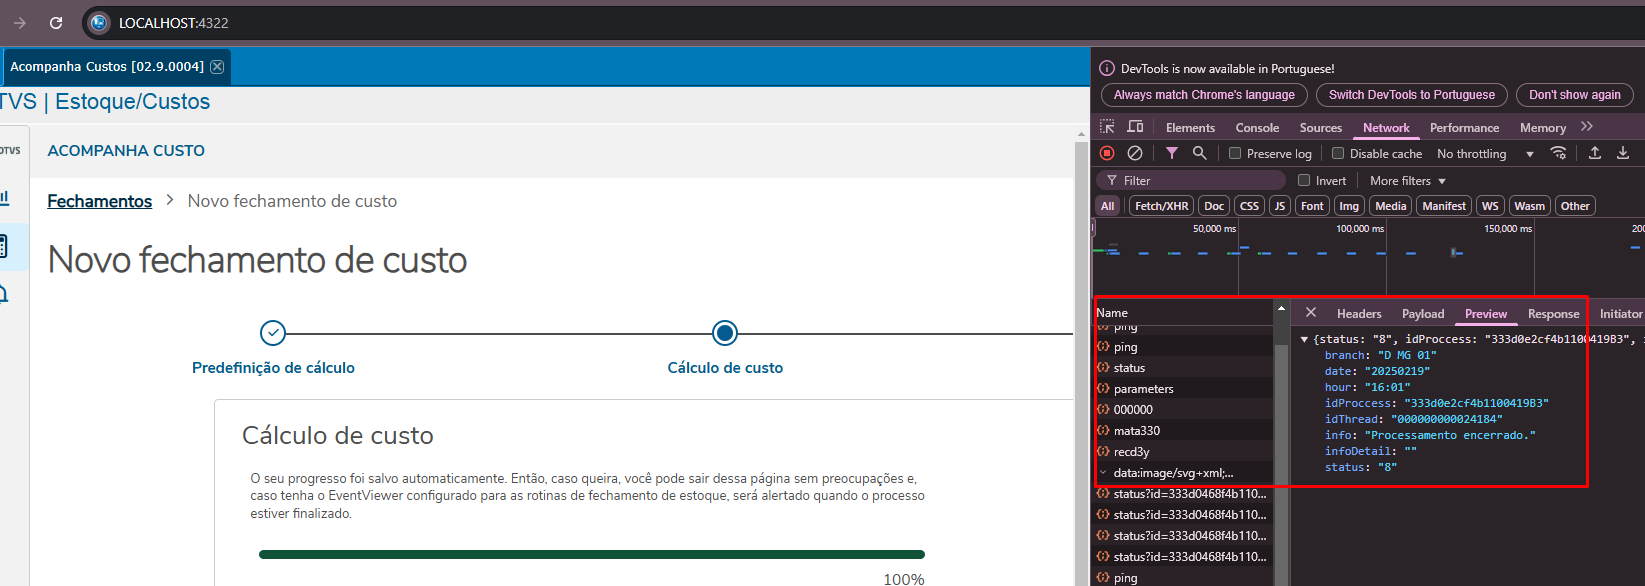This screenshot has width=1645, height=586.
Task: Click Switch DevTools to Portuguese
Action: click(x=1412, y=95)
